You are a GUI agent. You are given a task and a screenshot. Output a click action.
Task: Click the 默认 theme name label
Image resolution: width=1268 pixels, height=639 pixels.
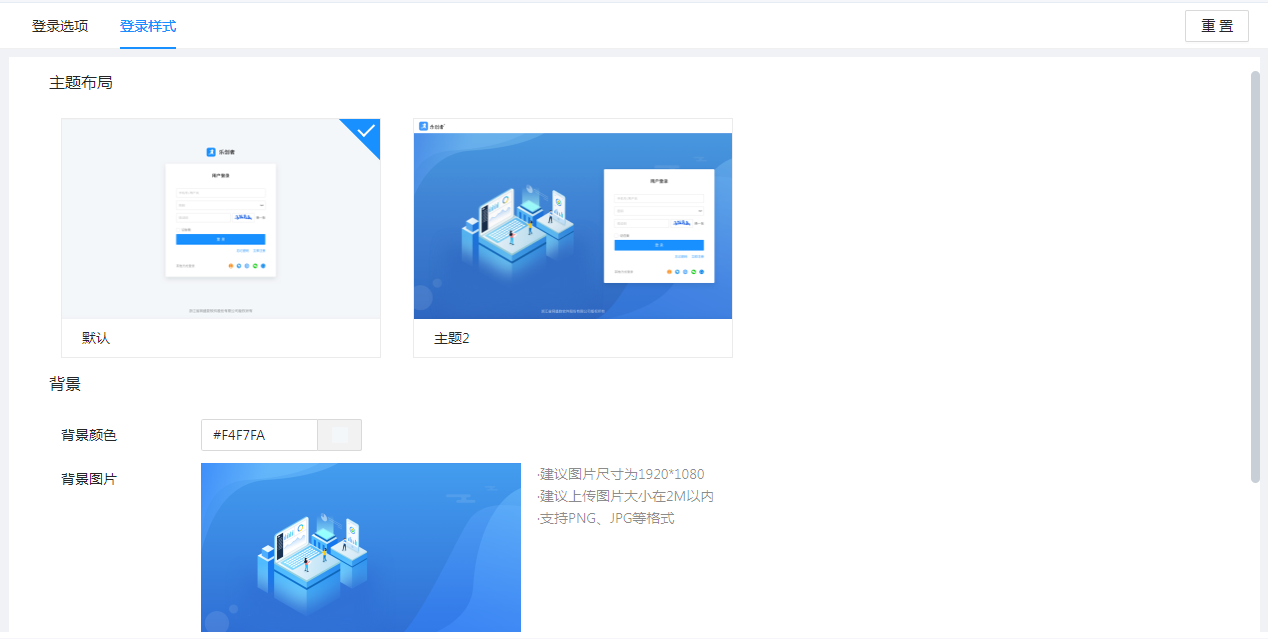(x=96, y=338)
